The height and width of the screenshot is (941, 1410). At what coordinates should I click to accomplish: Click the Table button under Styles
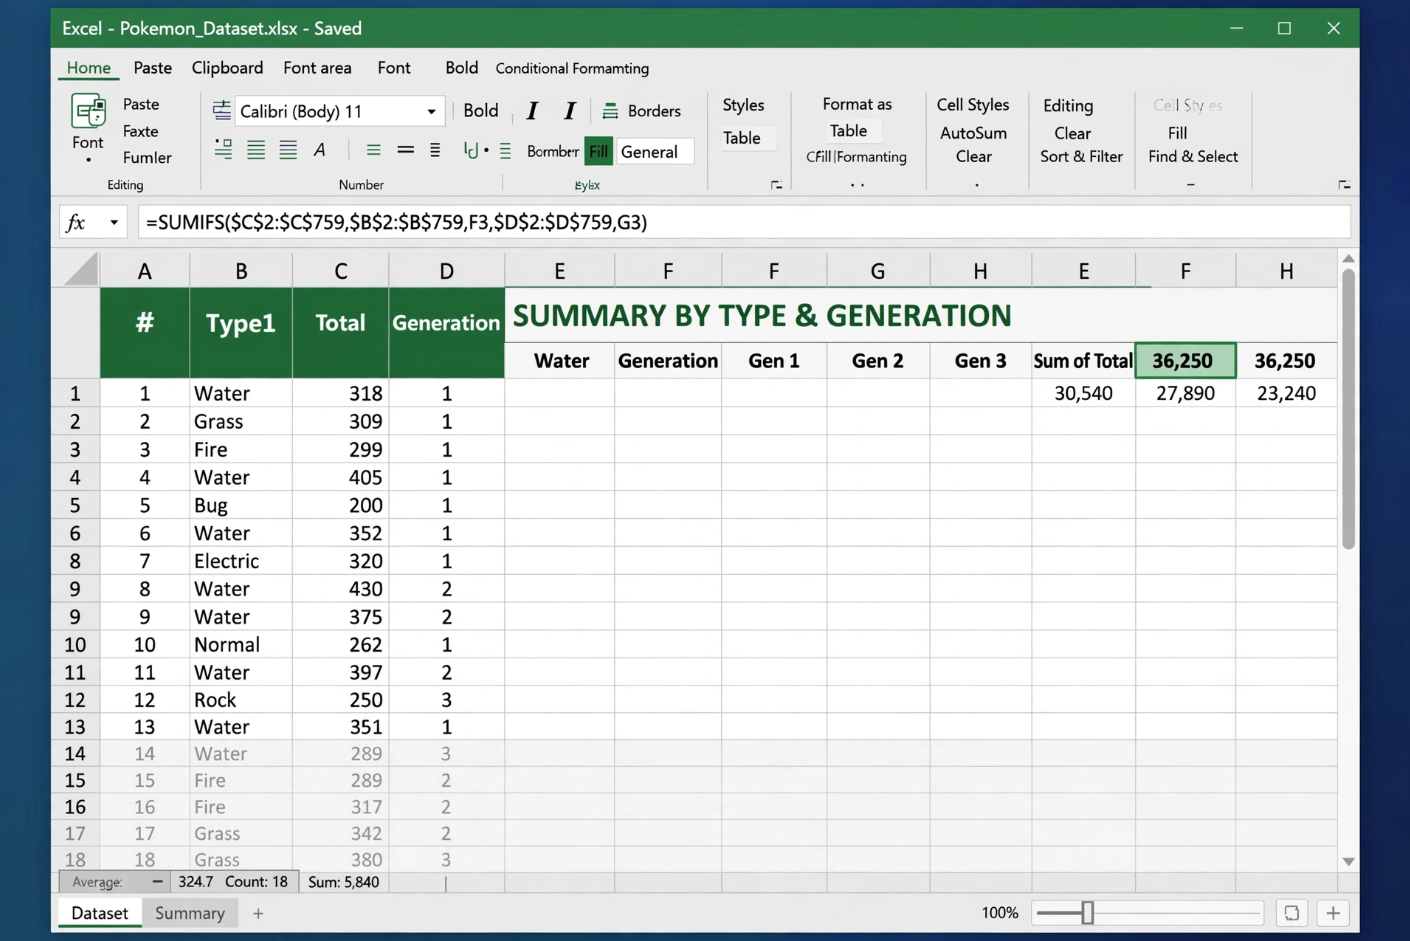pyautogui.click(x=742, y=138)
